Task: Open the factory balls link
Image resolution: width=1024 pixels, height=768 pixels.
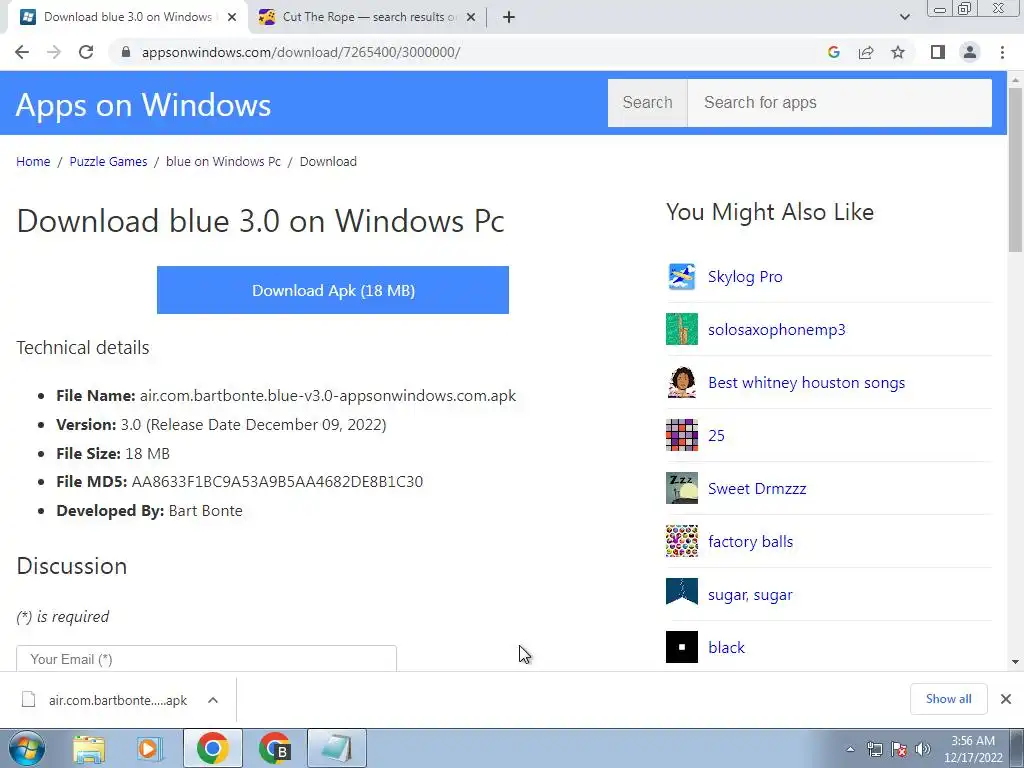Action: click(750, 541)
